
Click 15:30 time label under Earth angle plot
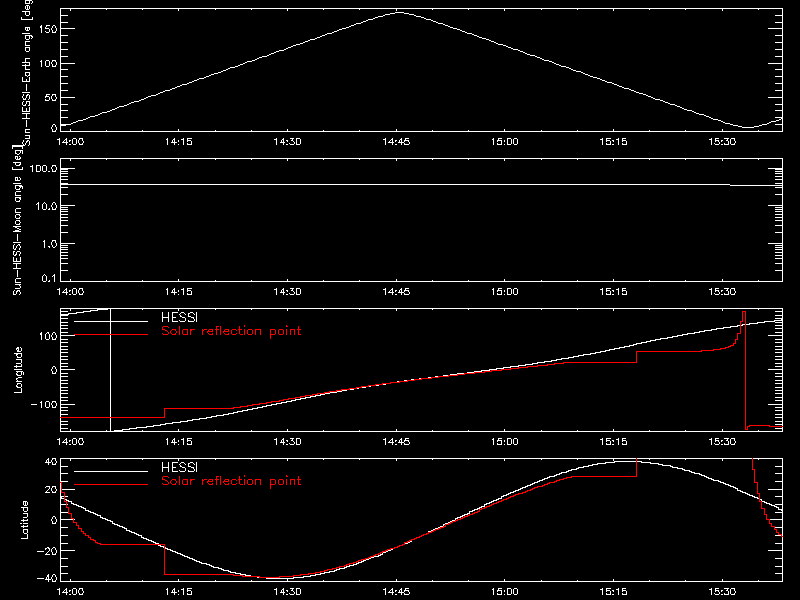coord(722,142)
